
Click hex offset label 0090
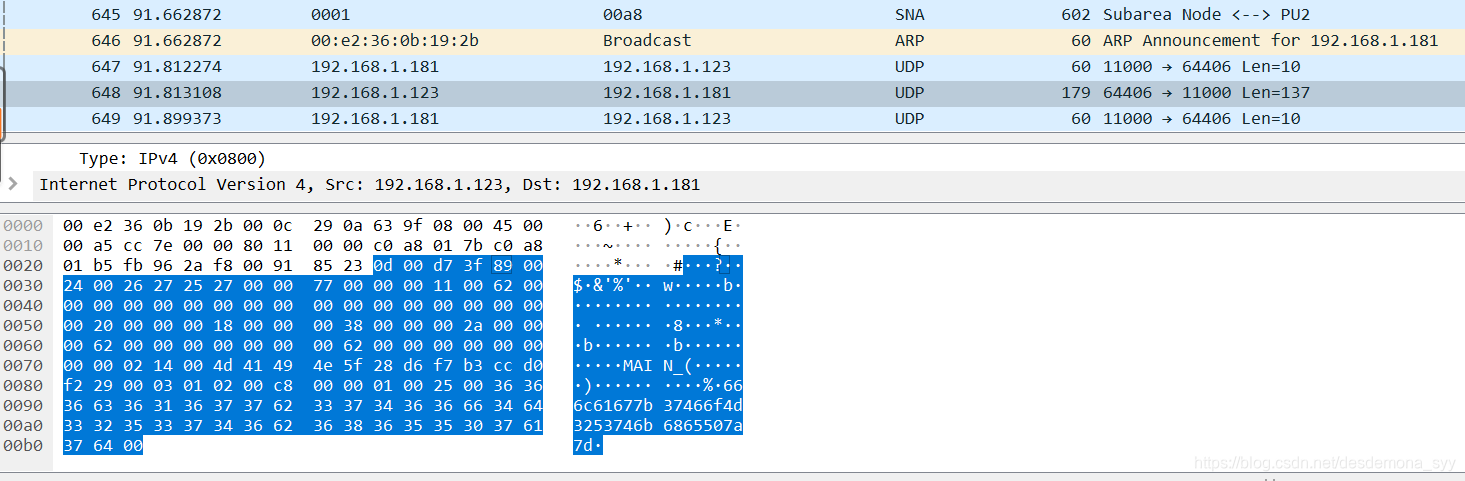point(23,406)
